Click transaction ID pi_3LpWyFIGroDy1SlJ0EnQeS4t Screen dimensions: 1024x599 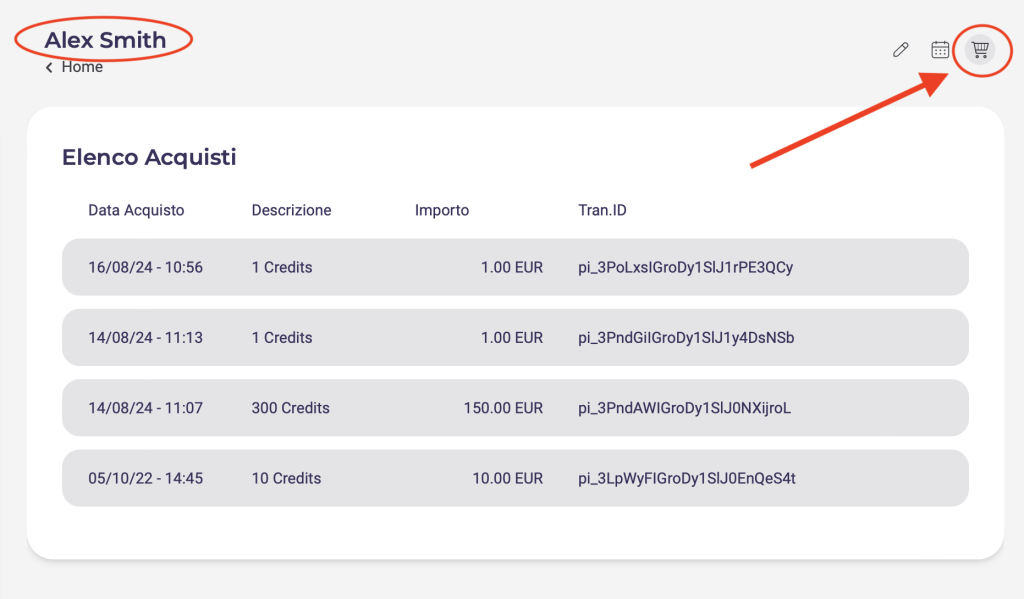click(x=687, y=479)
